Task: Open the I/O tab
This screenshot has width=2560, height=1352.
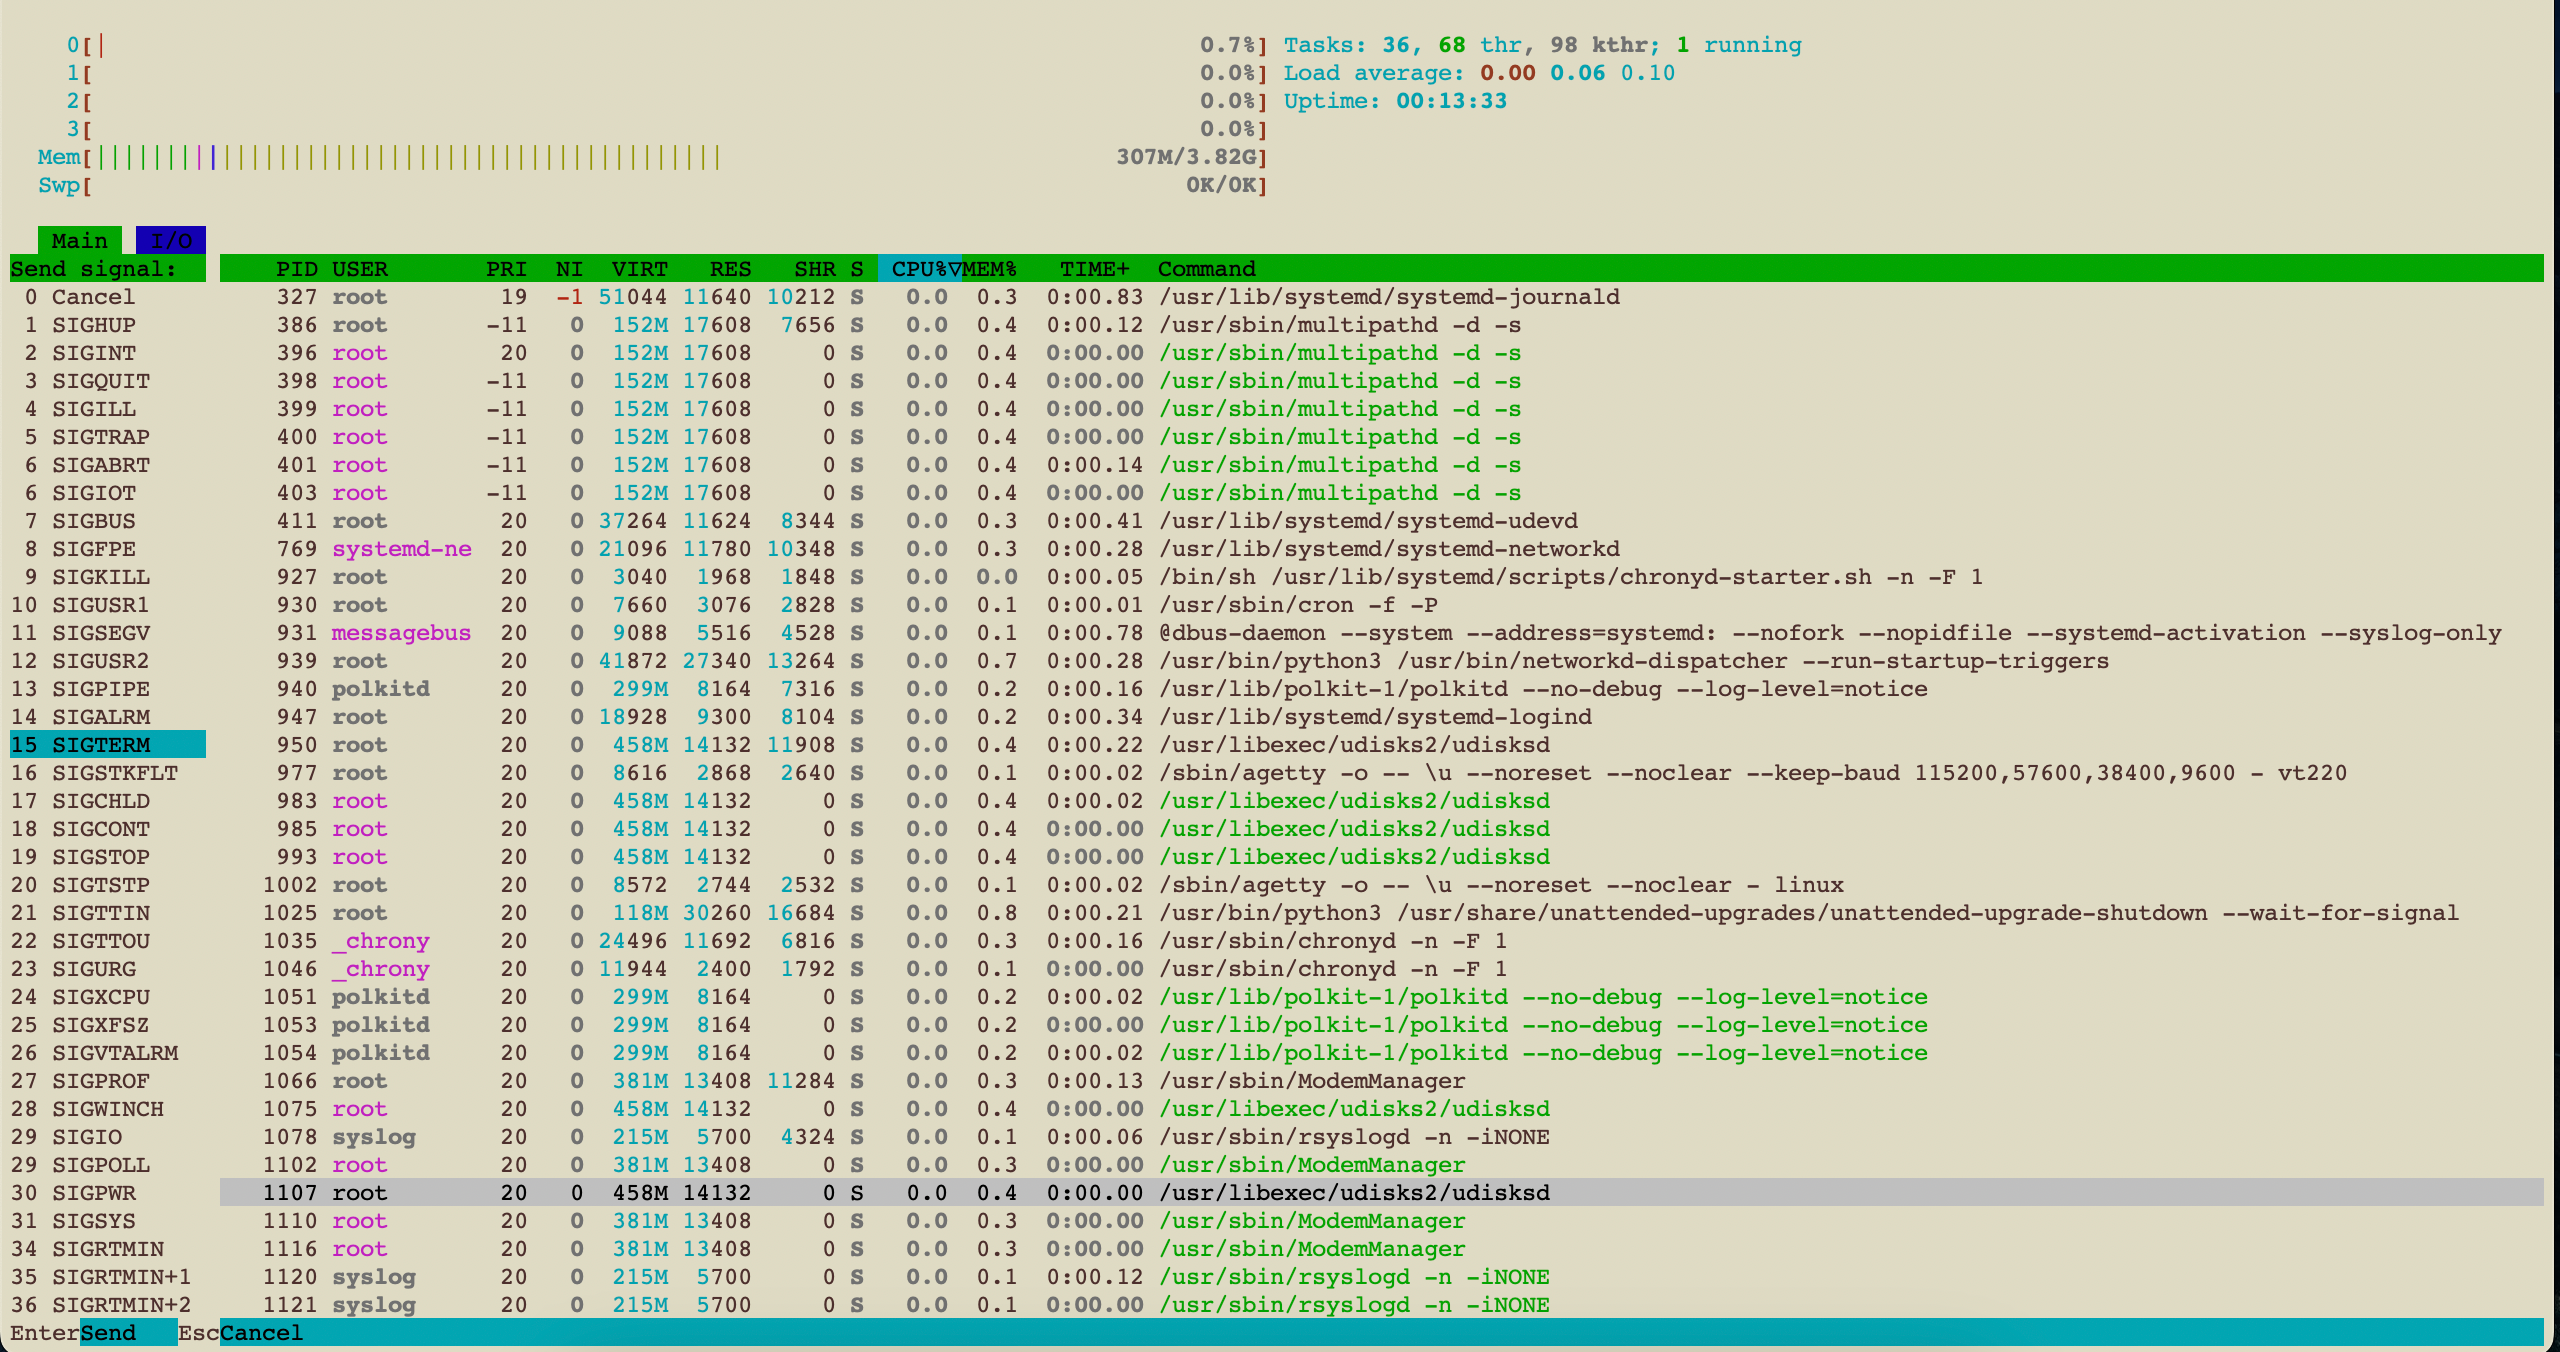Action: 171,240
